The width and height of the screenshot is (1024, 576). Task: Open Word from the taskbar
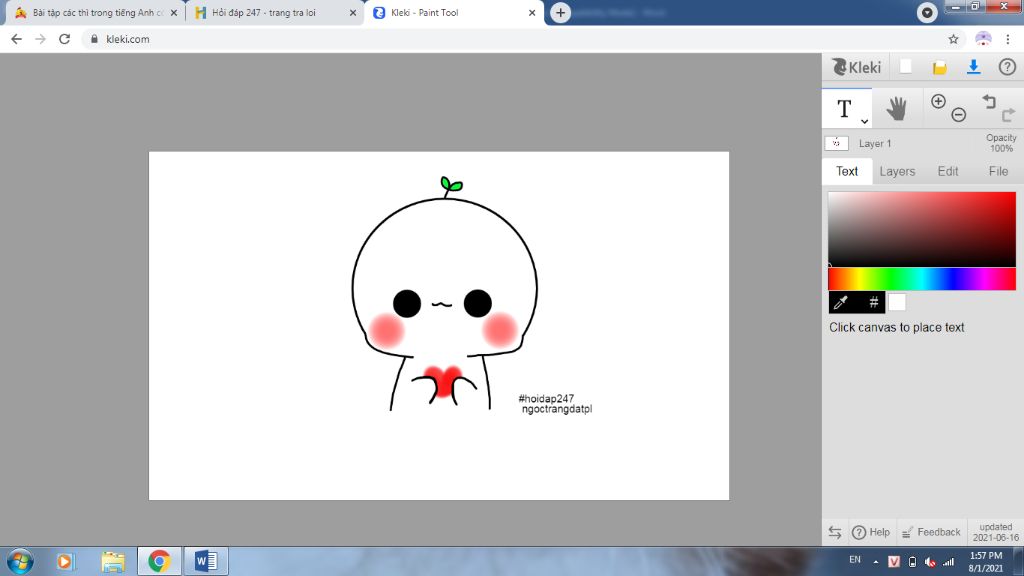coord(206,562)
